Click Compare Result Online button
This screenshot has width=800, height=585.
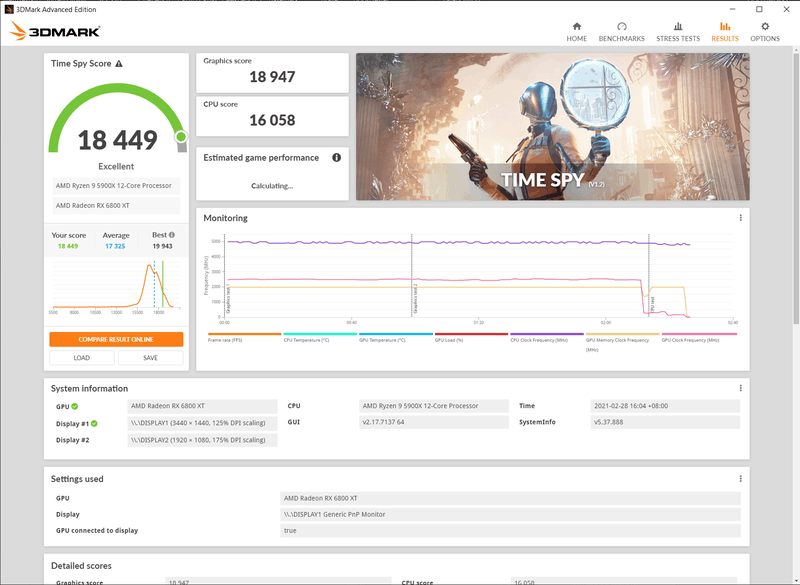coord(117,339)
